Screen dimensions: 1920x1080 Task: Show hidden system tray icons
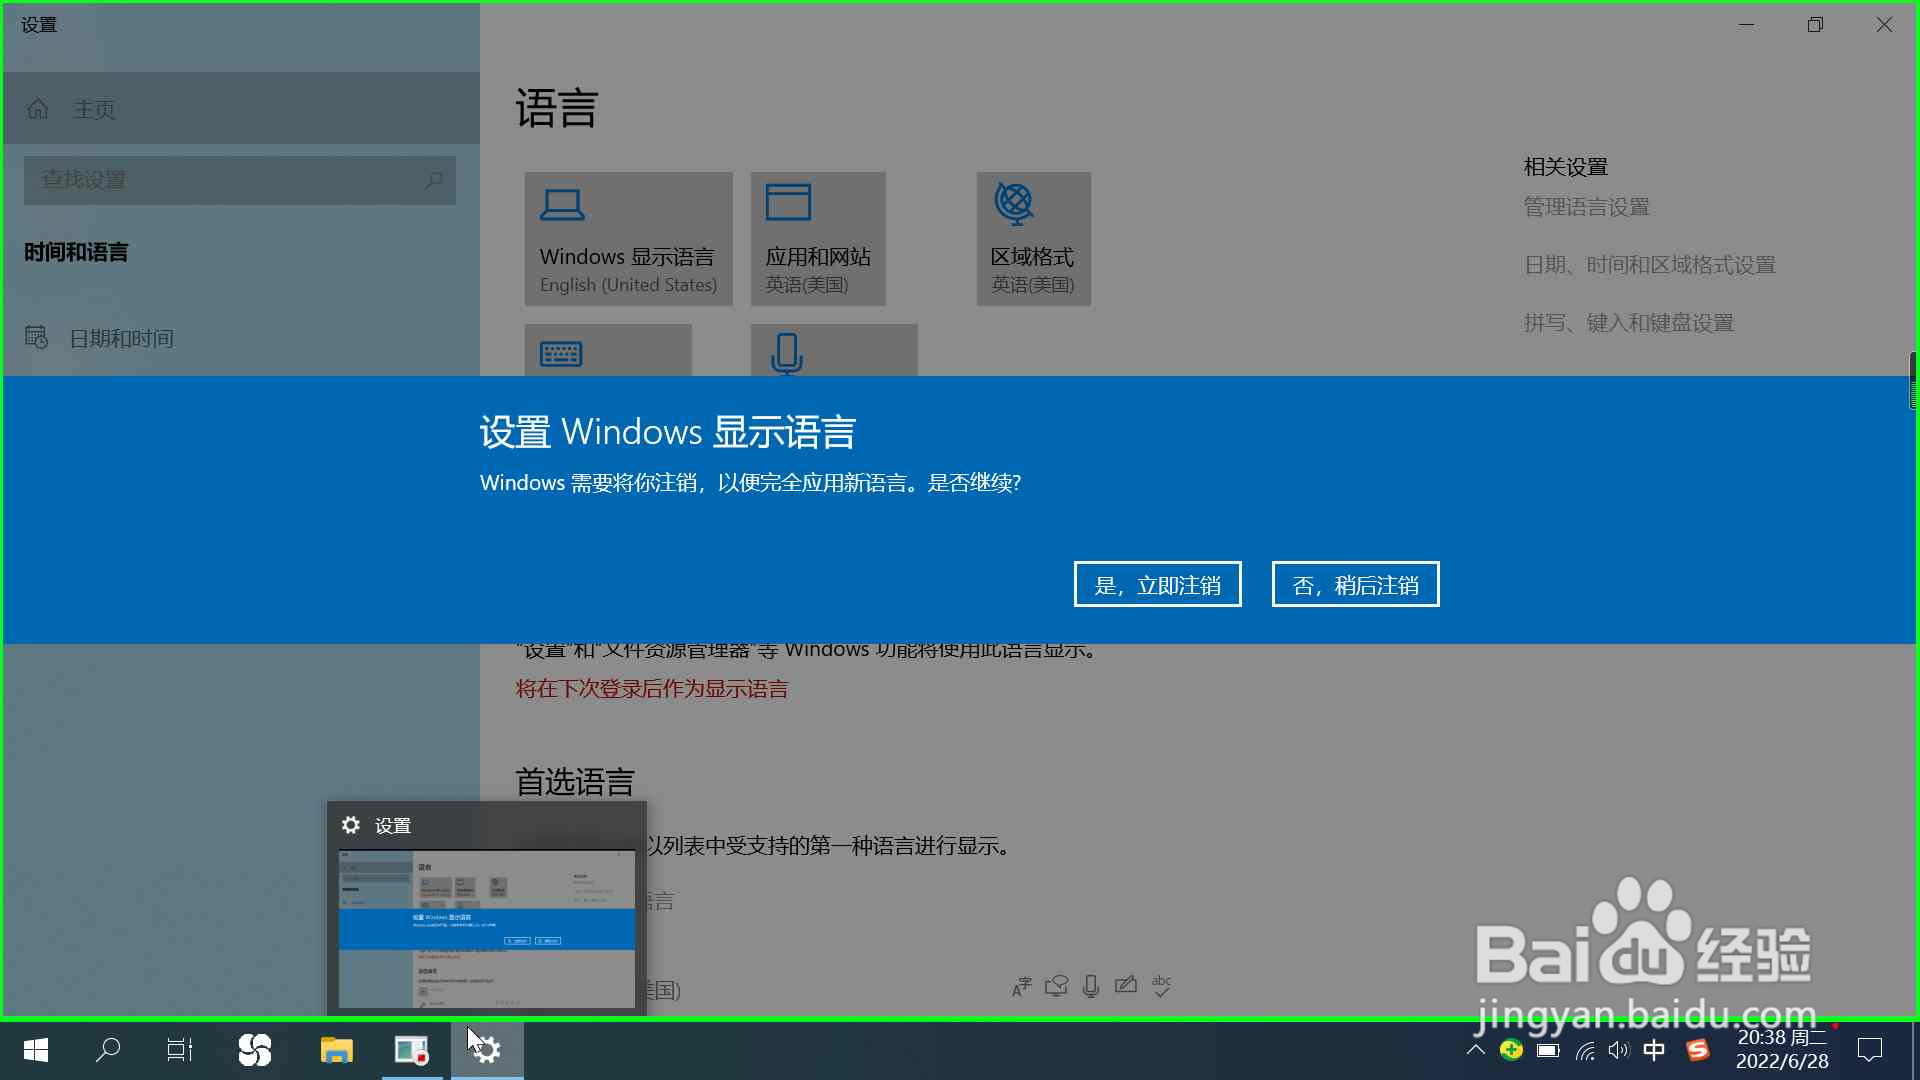pyautogui.click(x=1475, y=1050)
